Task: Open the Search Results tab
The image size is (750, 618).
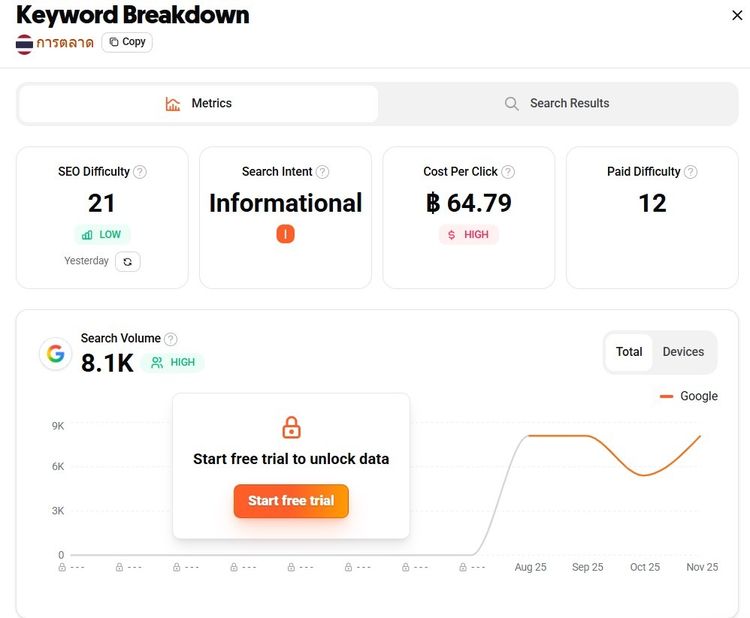Action: pos(556,104)
